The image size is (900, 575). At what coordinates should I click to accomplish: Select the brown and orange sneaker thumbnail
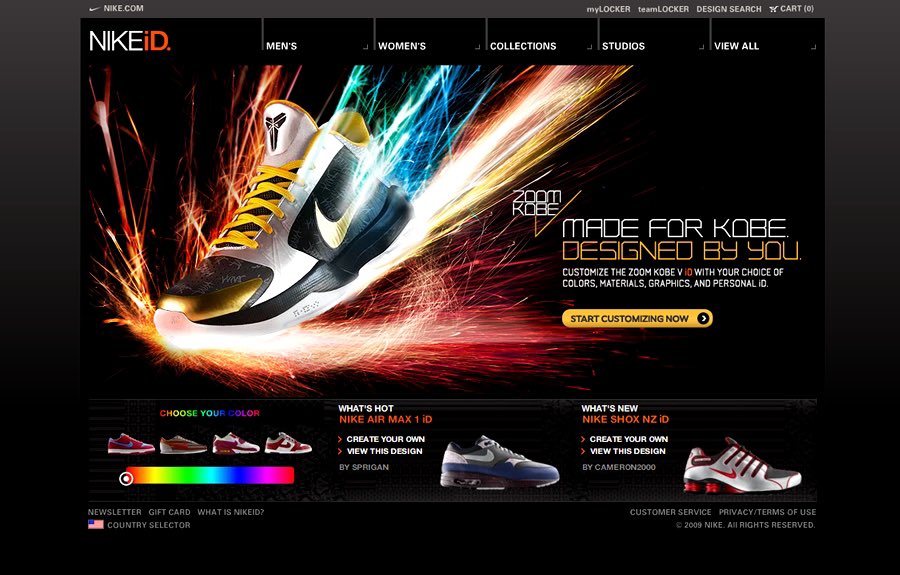[183, 444]
